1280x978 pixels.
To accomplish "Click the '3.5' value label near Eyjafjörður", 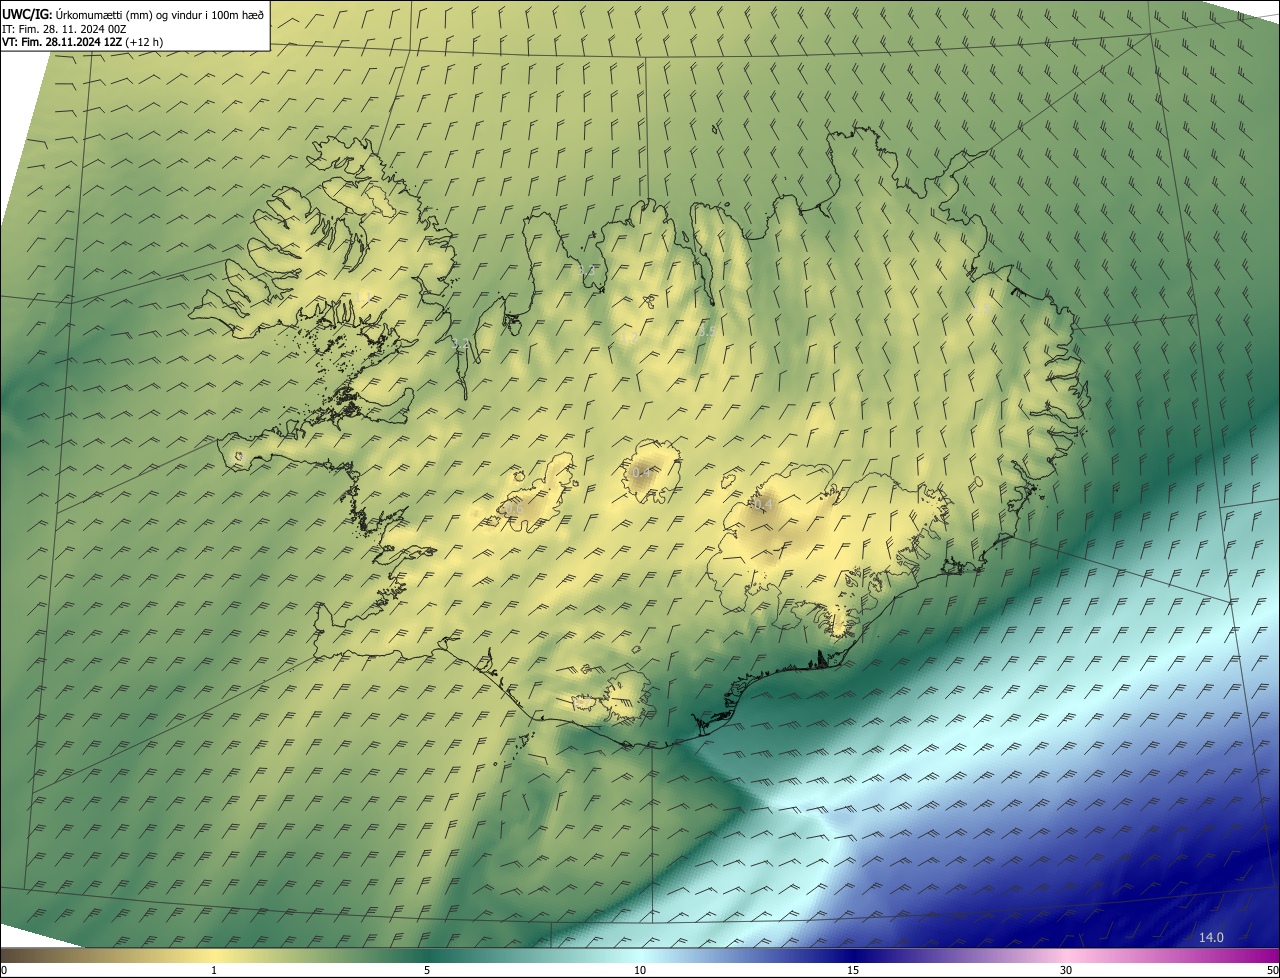I will pyautogui.click(x=707, y=331).
